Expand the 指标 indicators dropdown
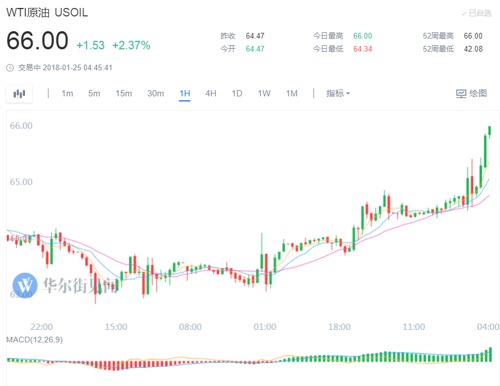 point(338,93)
